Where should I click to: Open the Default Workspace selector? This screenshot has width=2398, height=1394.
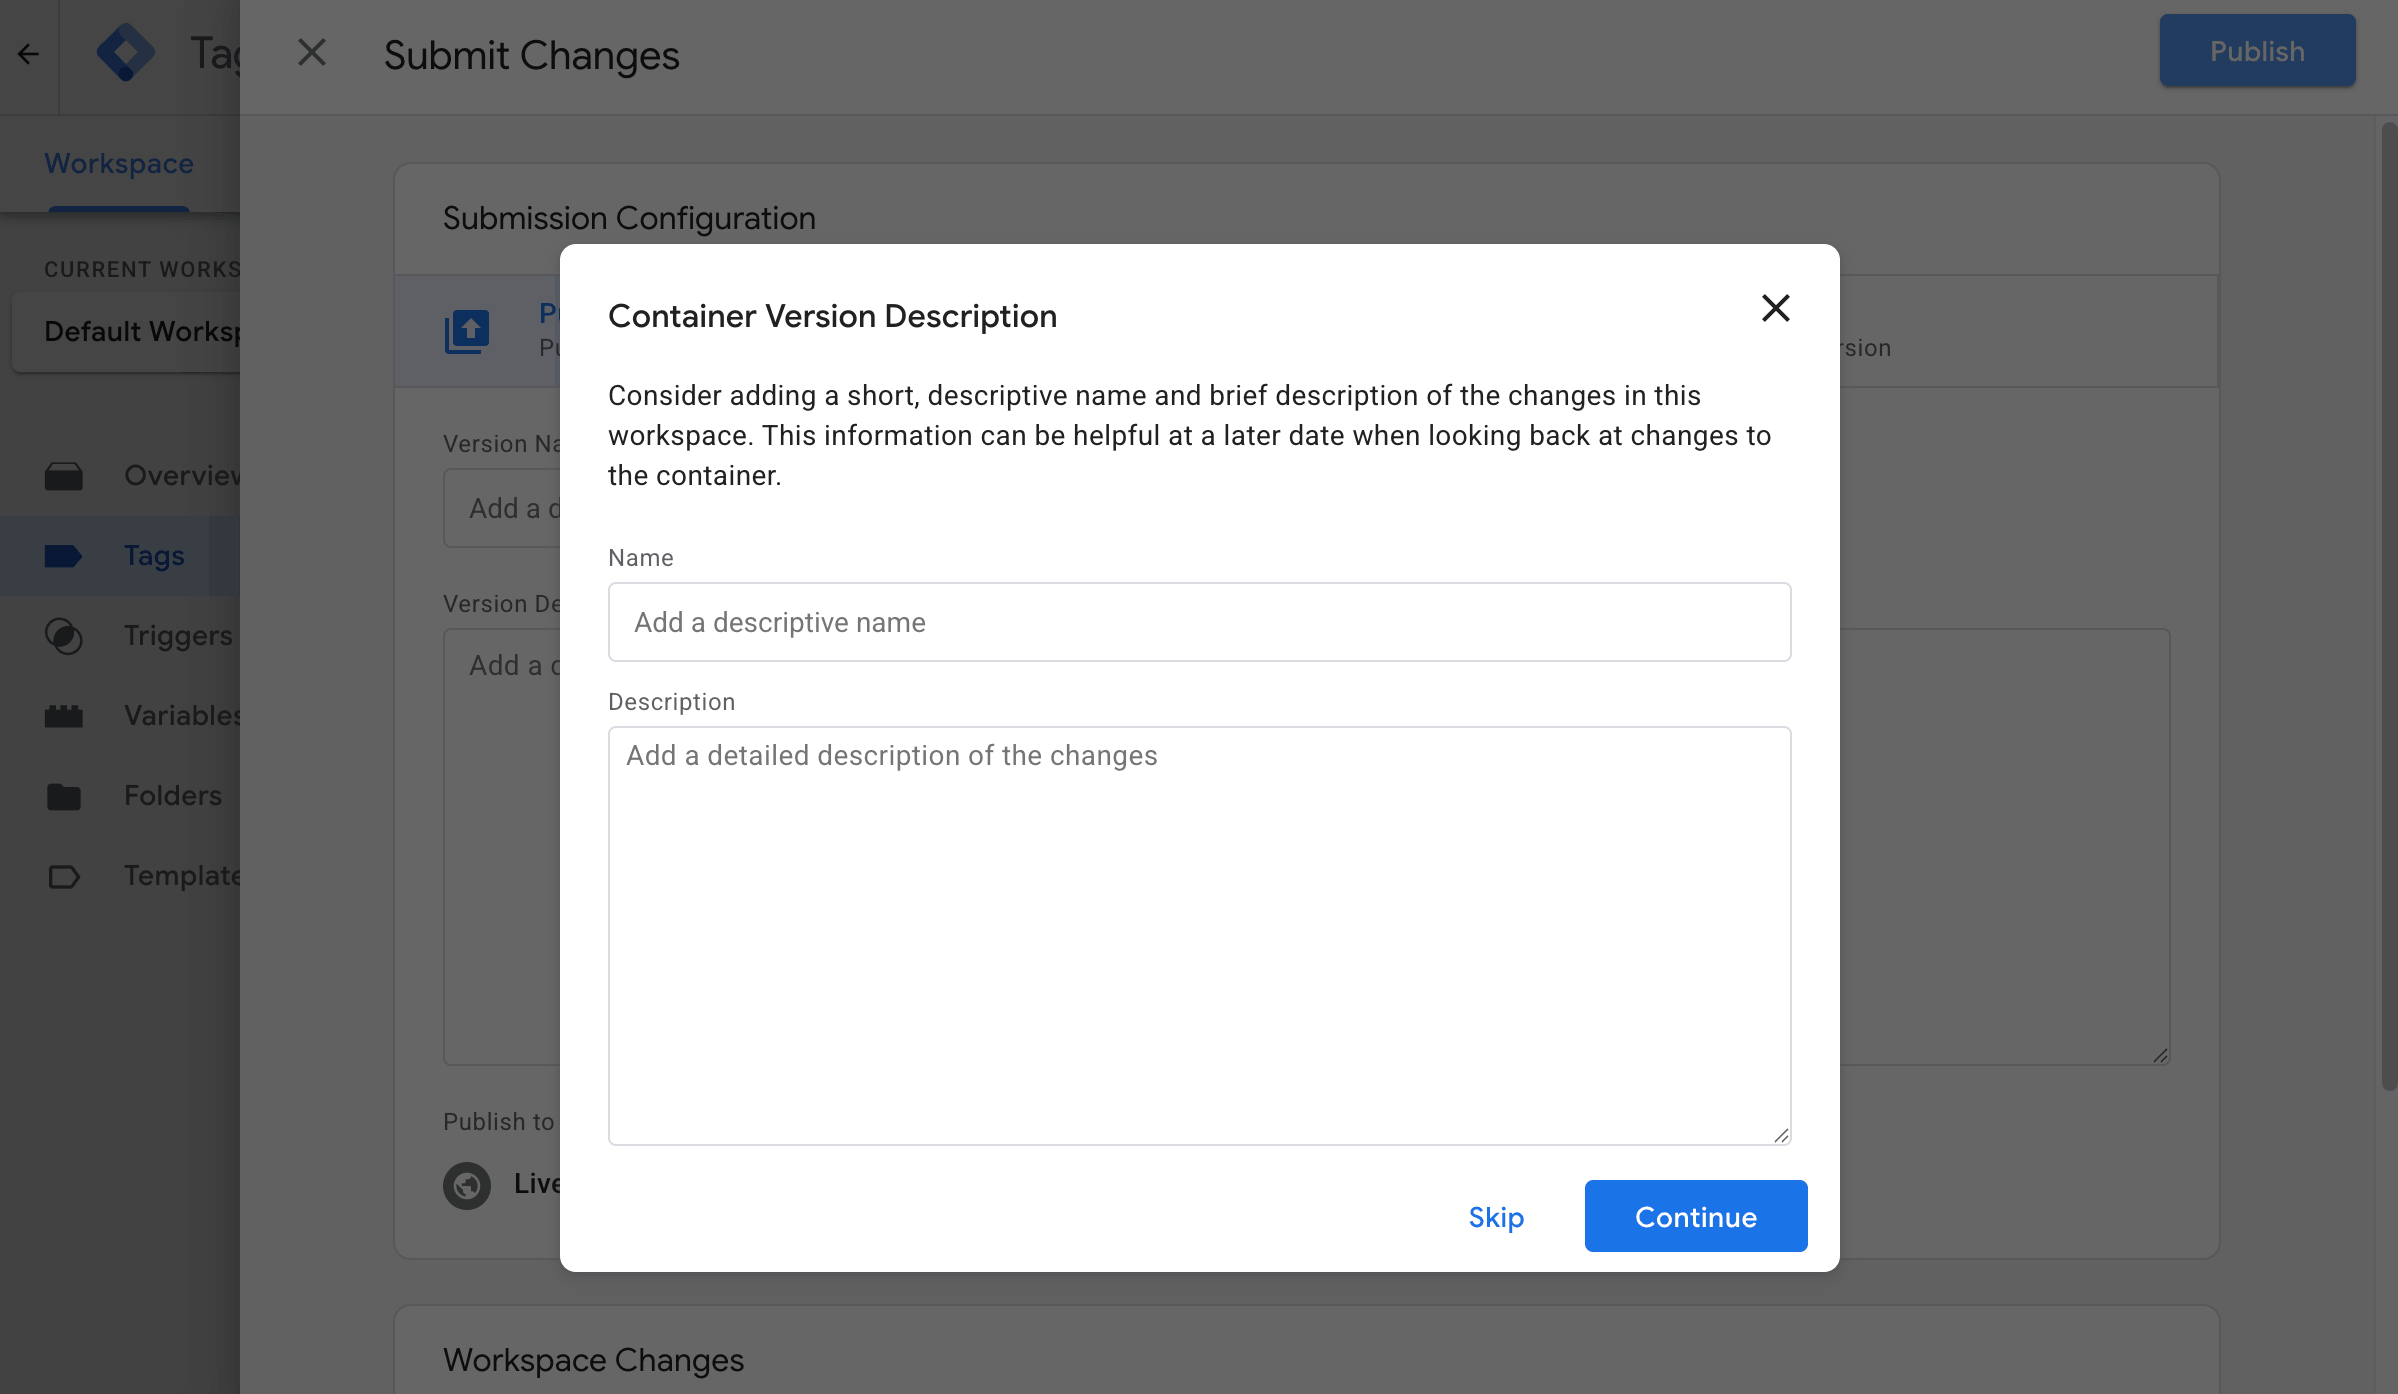[130, 332]
